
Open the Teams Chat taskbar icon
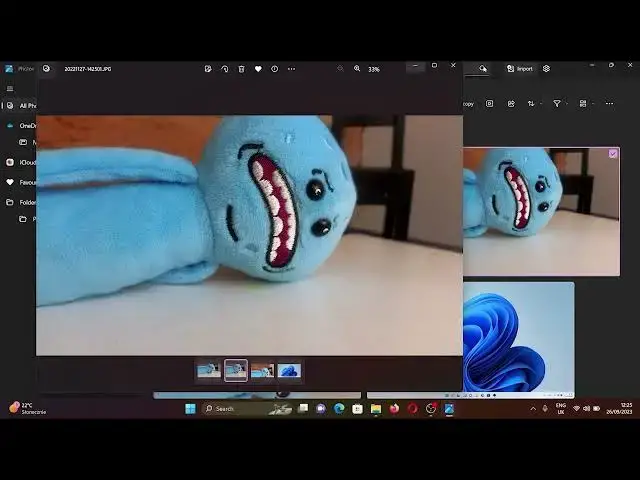(x=321, y=408)
